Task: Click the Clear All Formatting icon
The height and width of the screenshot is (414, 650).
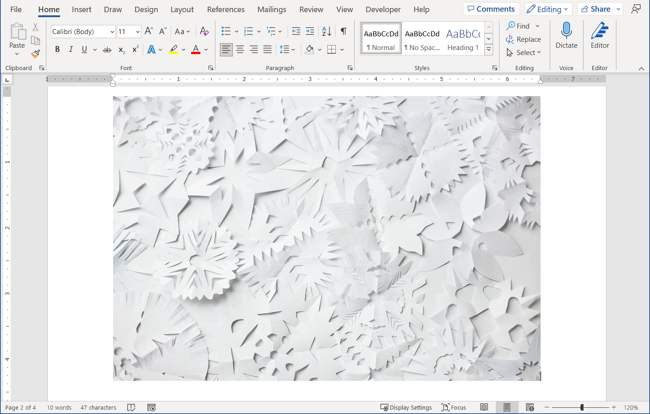Action: 204,31
